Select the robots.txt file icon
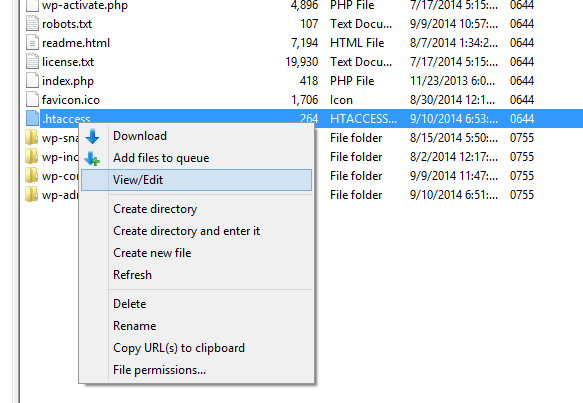Image resolution: width=583 pixels, height=403 pixels. tap(32, 23)
